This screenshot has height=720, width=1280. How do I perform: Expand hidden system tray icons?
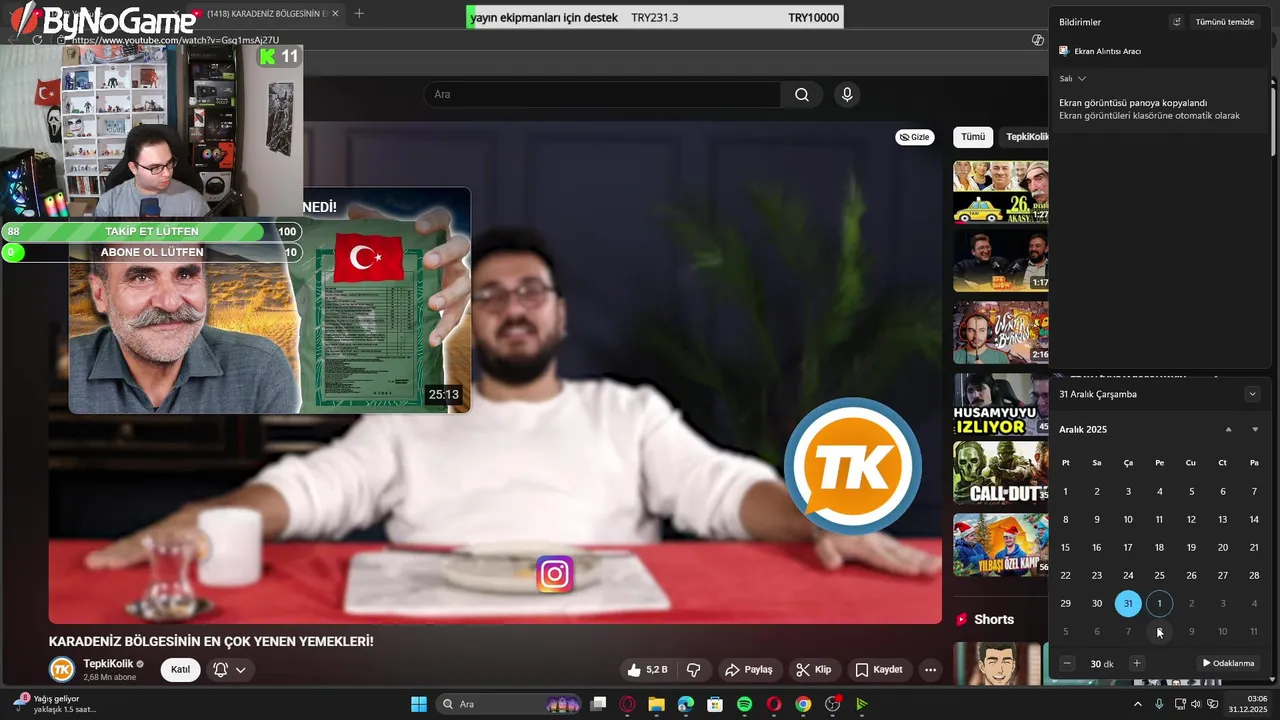[1138, 704]
